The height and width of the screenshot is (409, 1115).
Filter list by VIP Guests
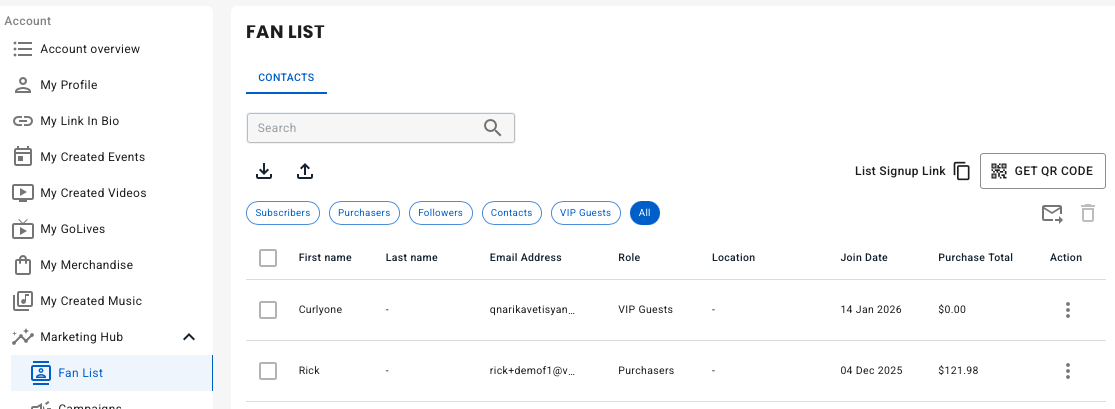tap(585, 213)
